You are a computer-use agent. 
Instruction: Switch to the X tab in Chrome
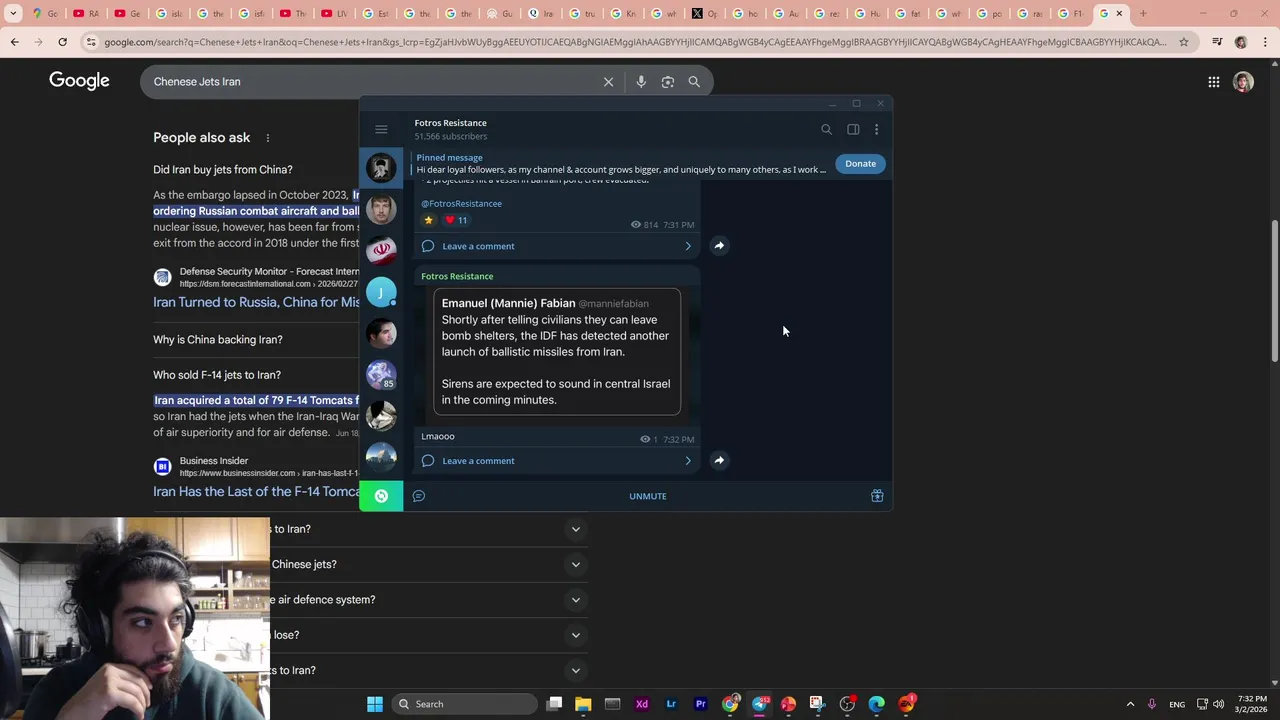[x=705, y=14]
